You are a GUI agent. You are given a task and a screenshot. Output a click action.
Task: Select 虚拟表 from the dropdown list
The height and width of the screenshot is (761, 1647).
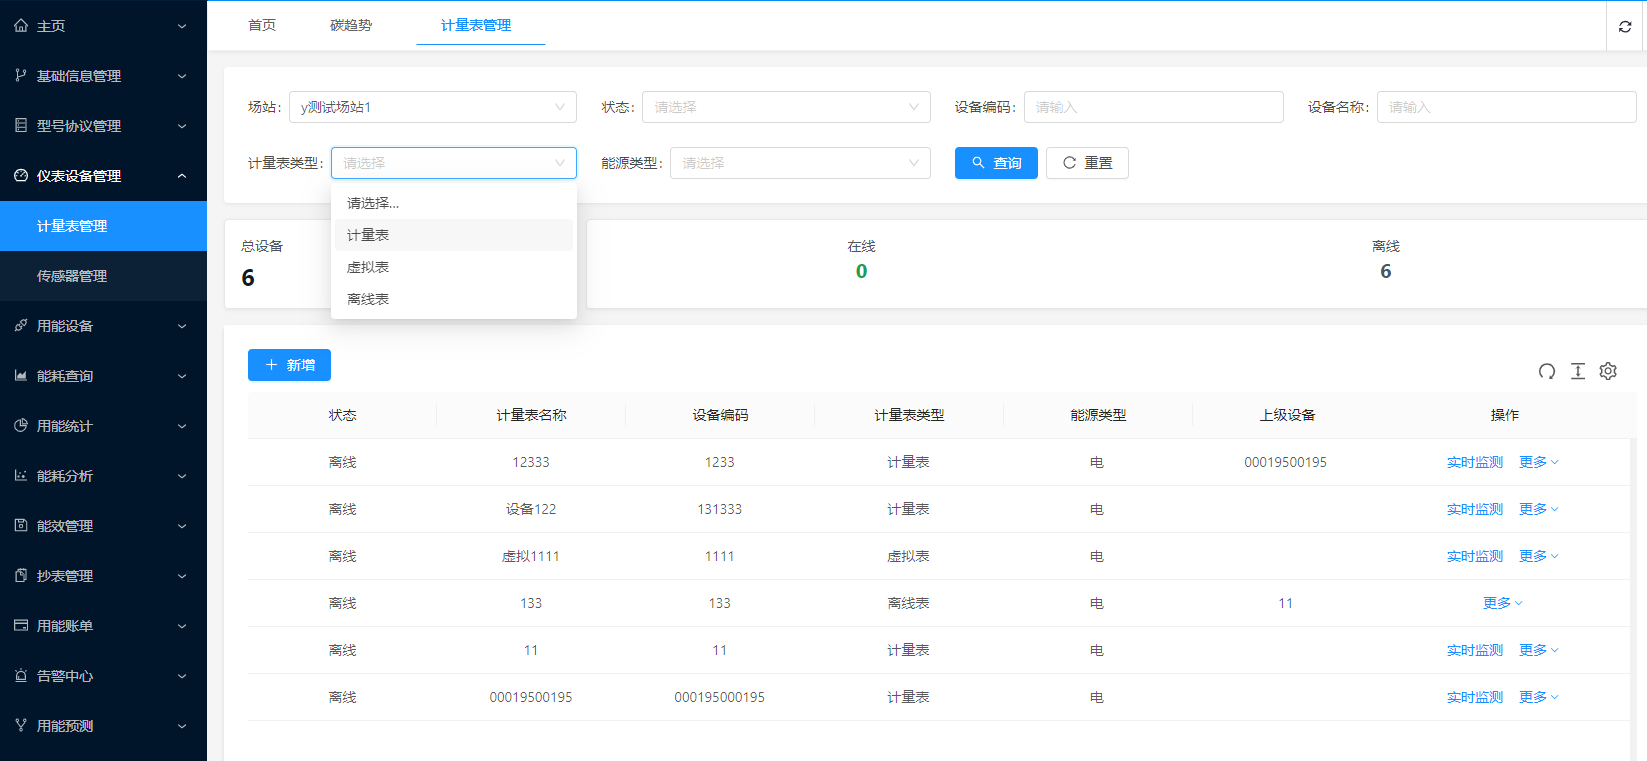click(x=368, y=267)
